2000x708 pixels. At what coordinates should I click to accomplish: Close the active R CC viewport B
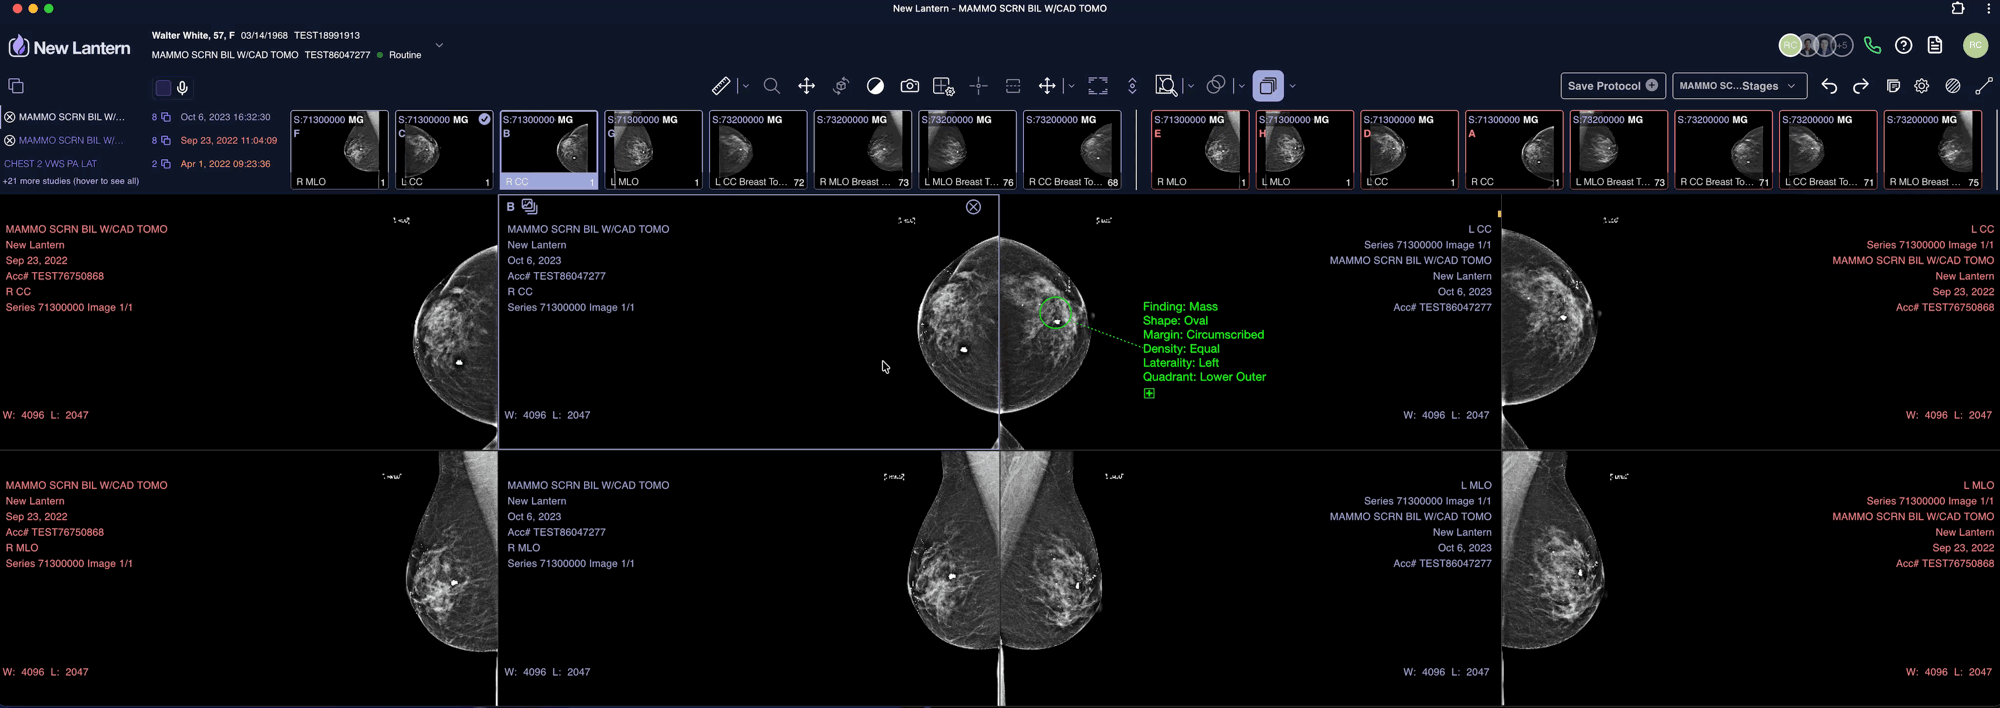973,207
